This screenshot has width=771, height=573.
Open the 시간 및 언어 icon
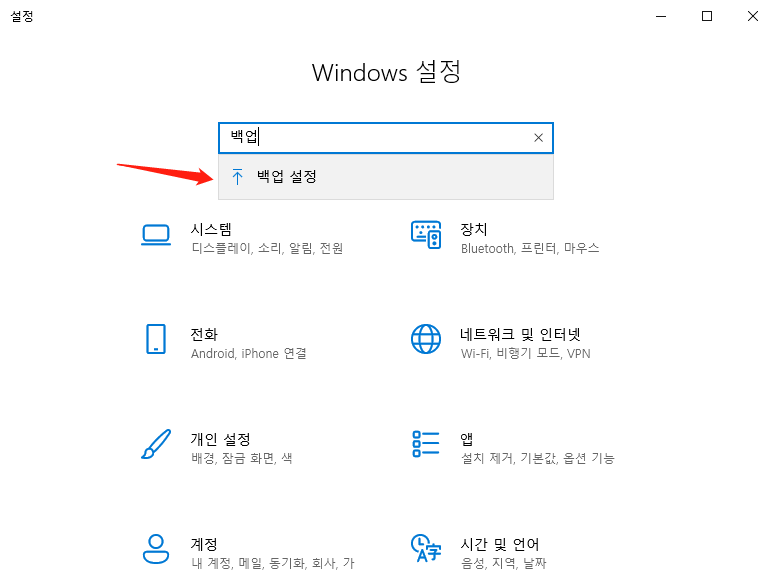[x=426, y=548]
